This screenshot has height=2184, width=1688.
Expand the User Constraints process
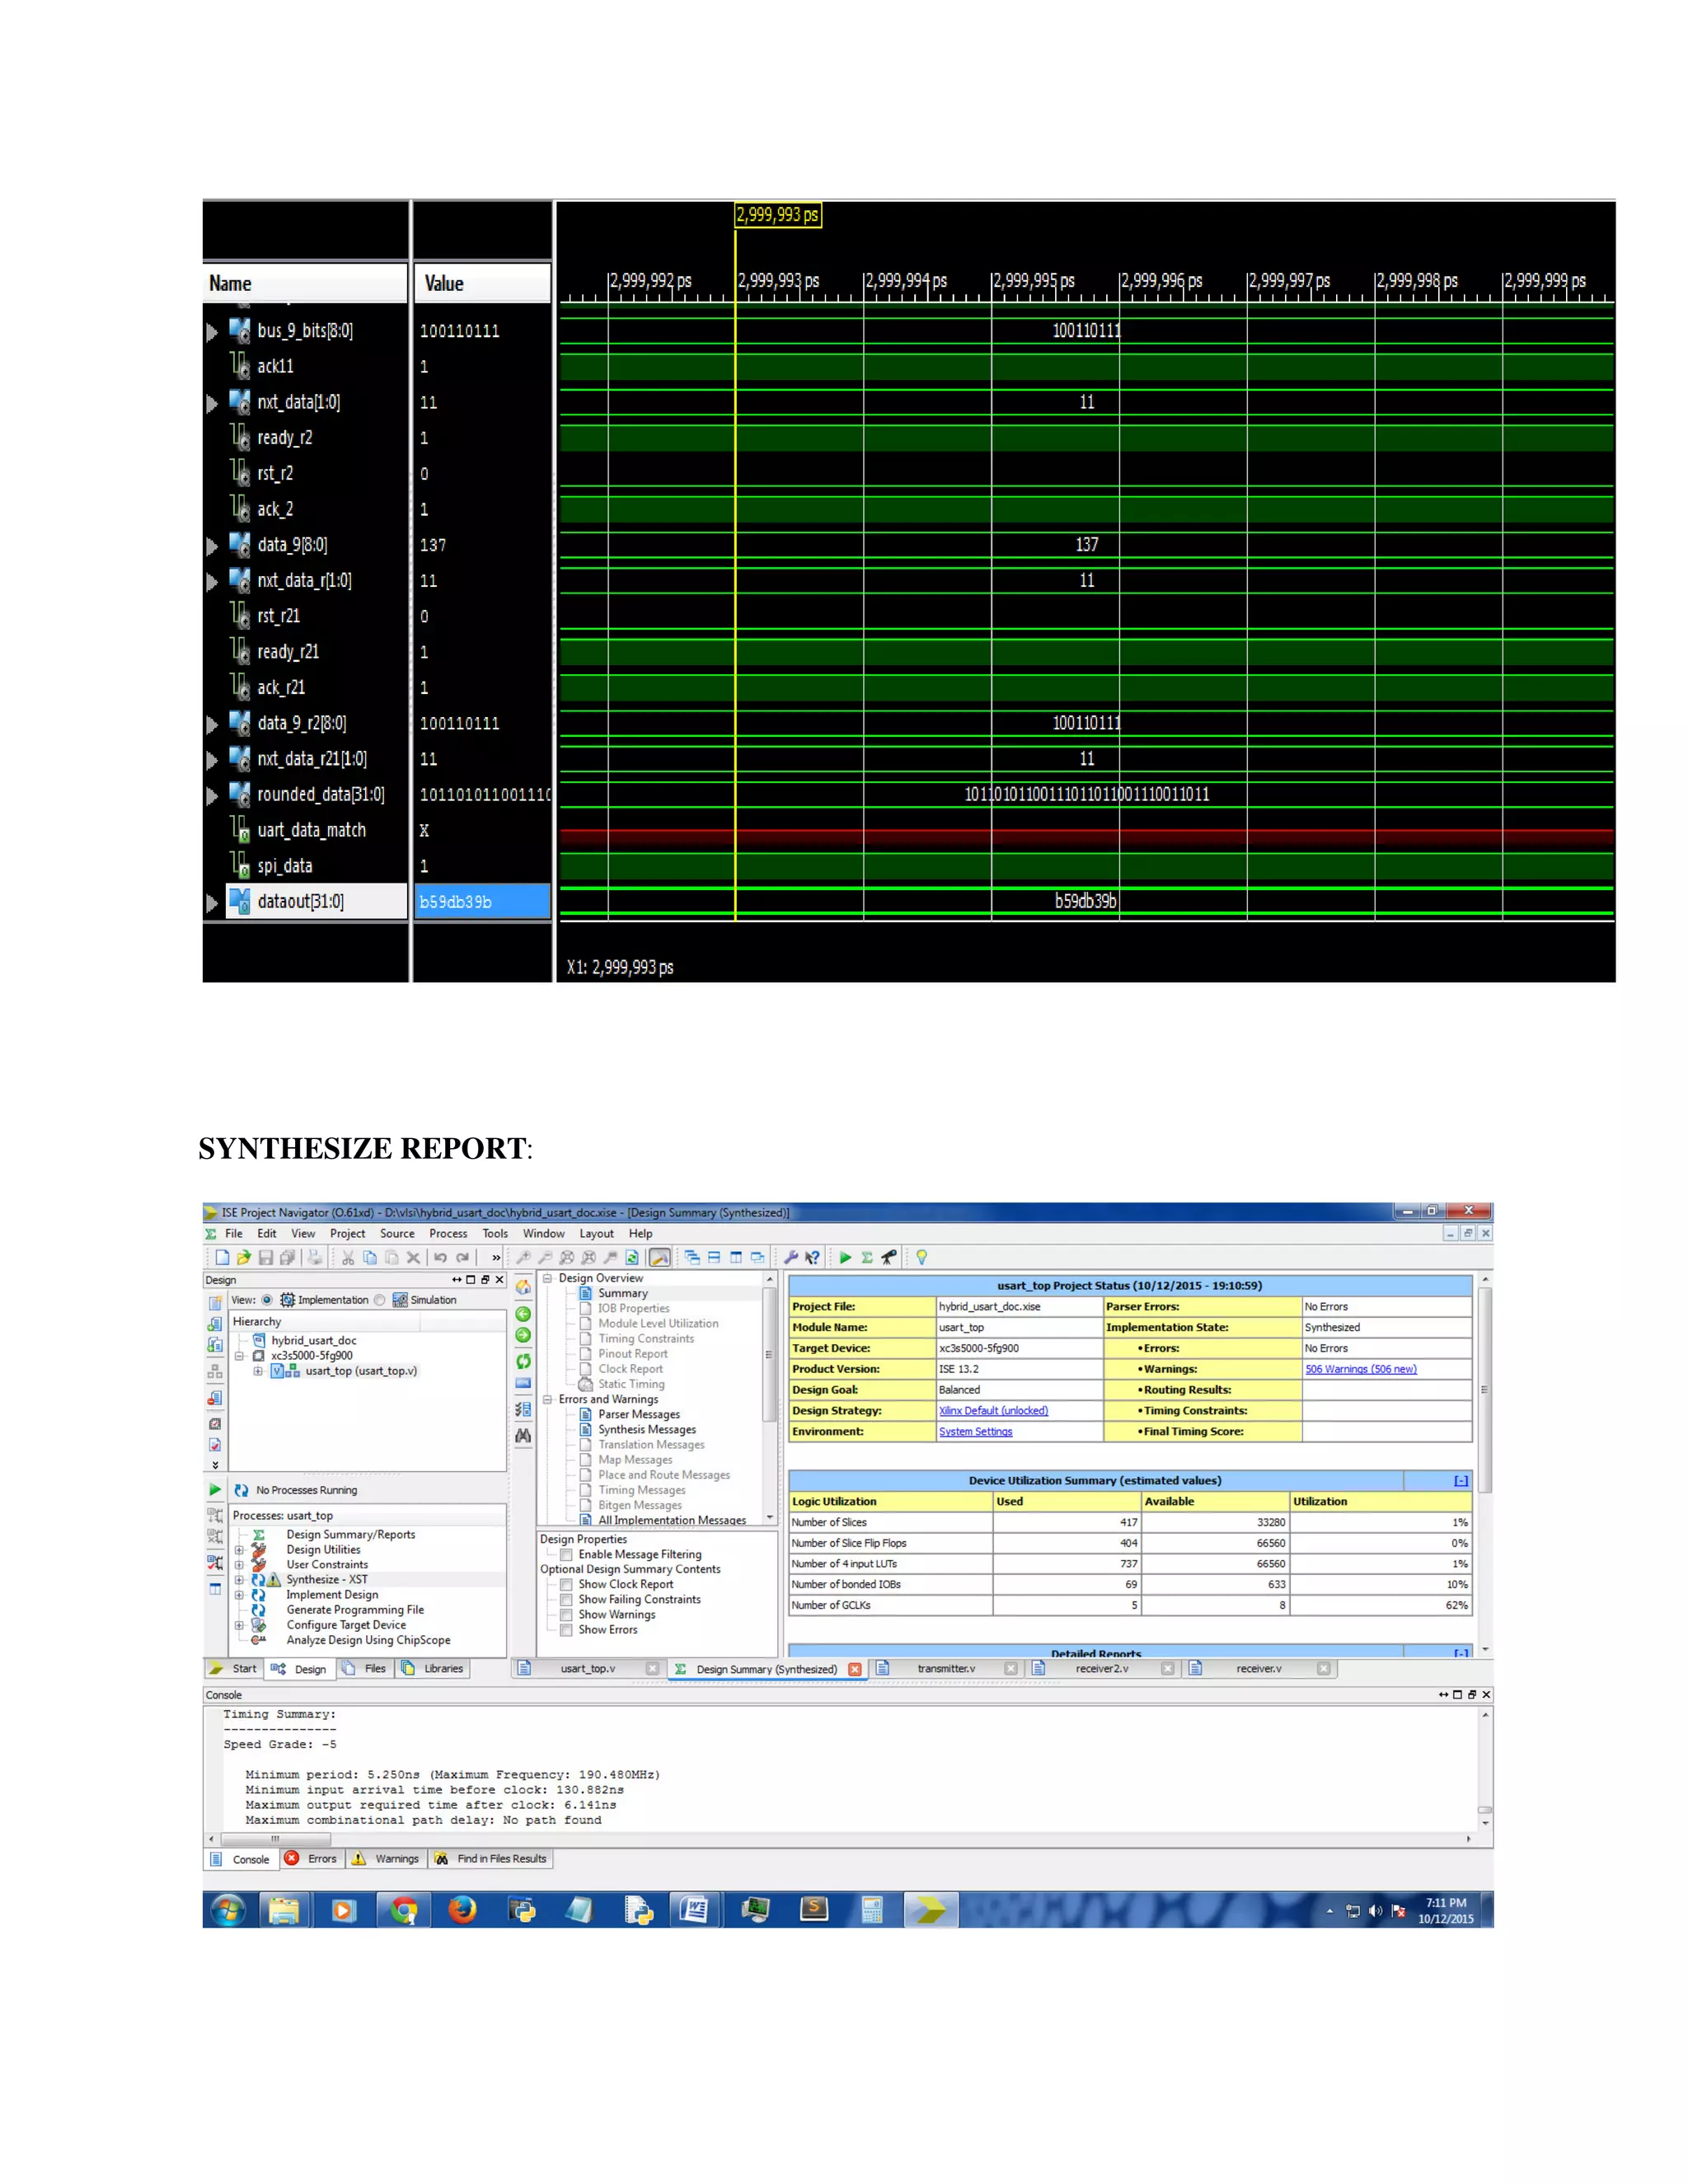239,1565
